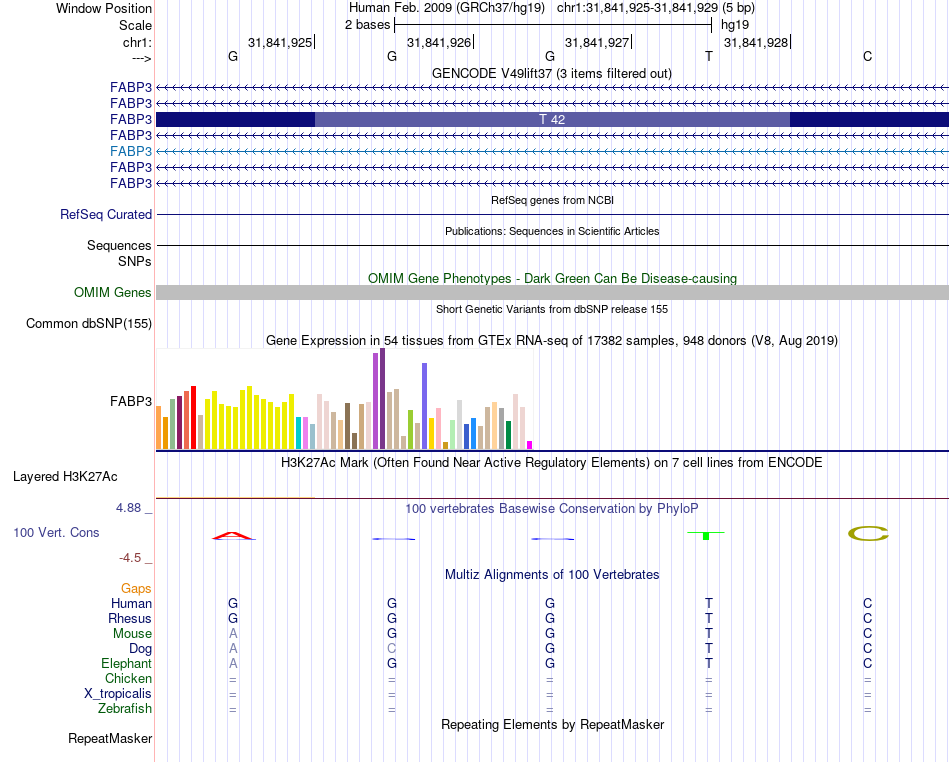Click the olive C in PhyloP conservation logo
950x762 pixels.
868,534
